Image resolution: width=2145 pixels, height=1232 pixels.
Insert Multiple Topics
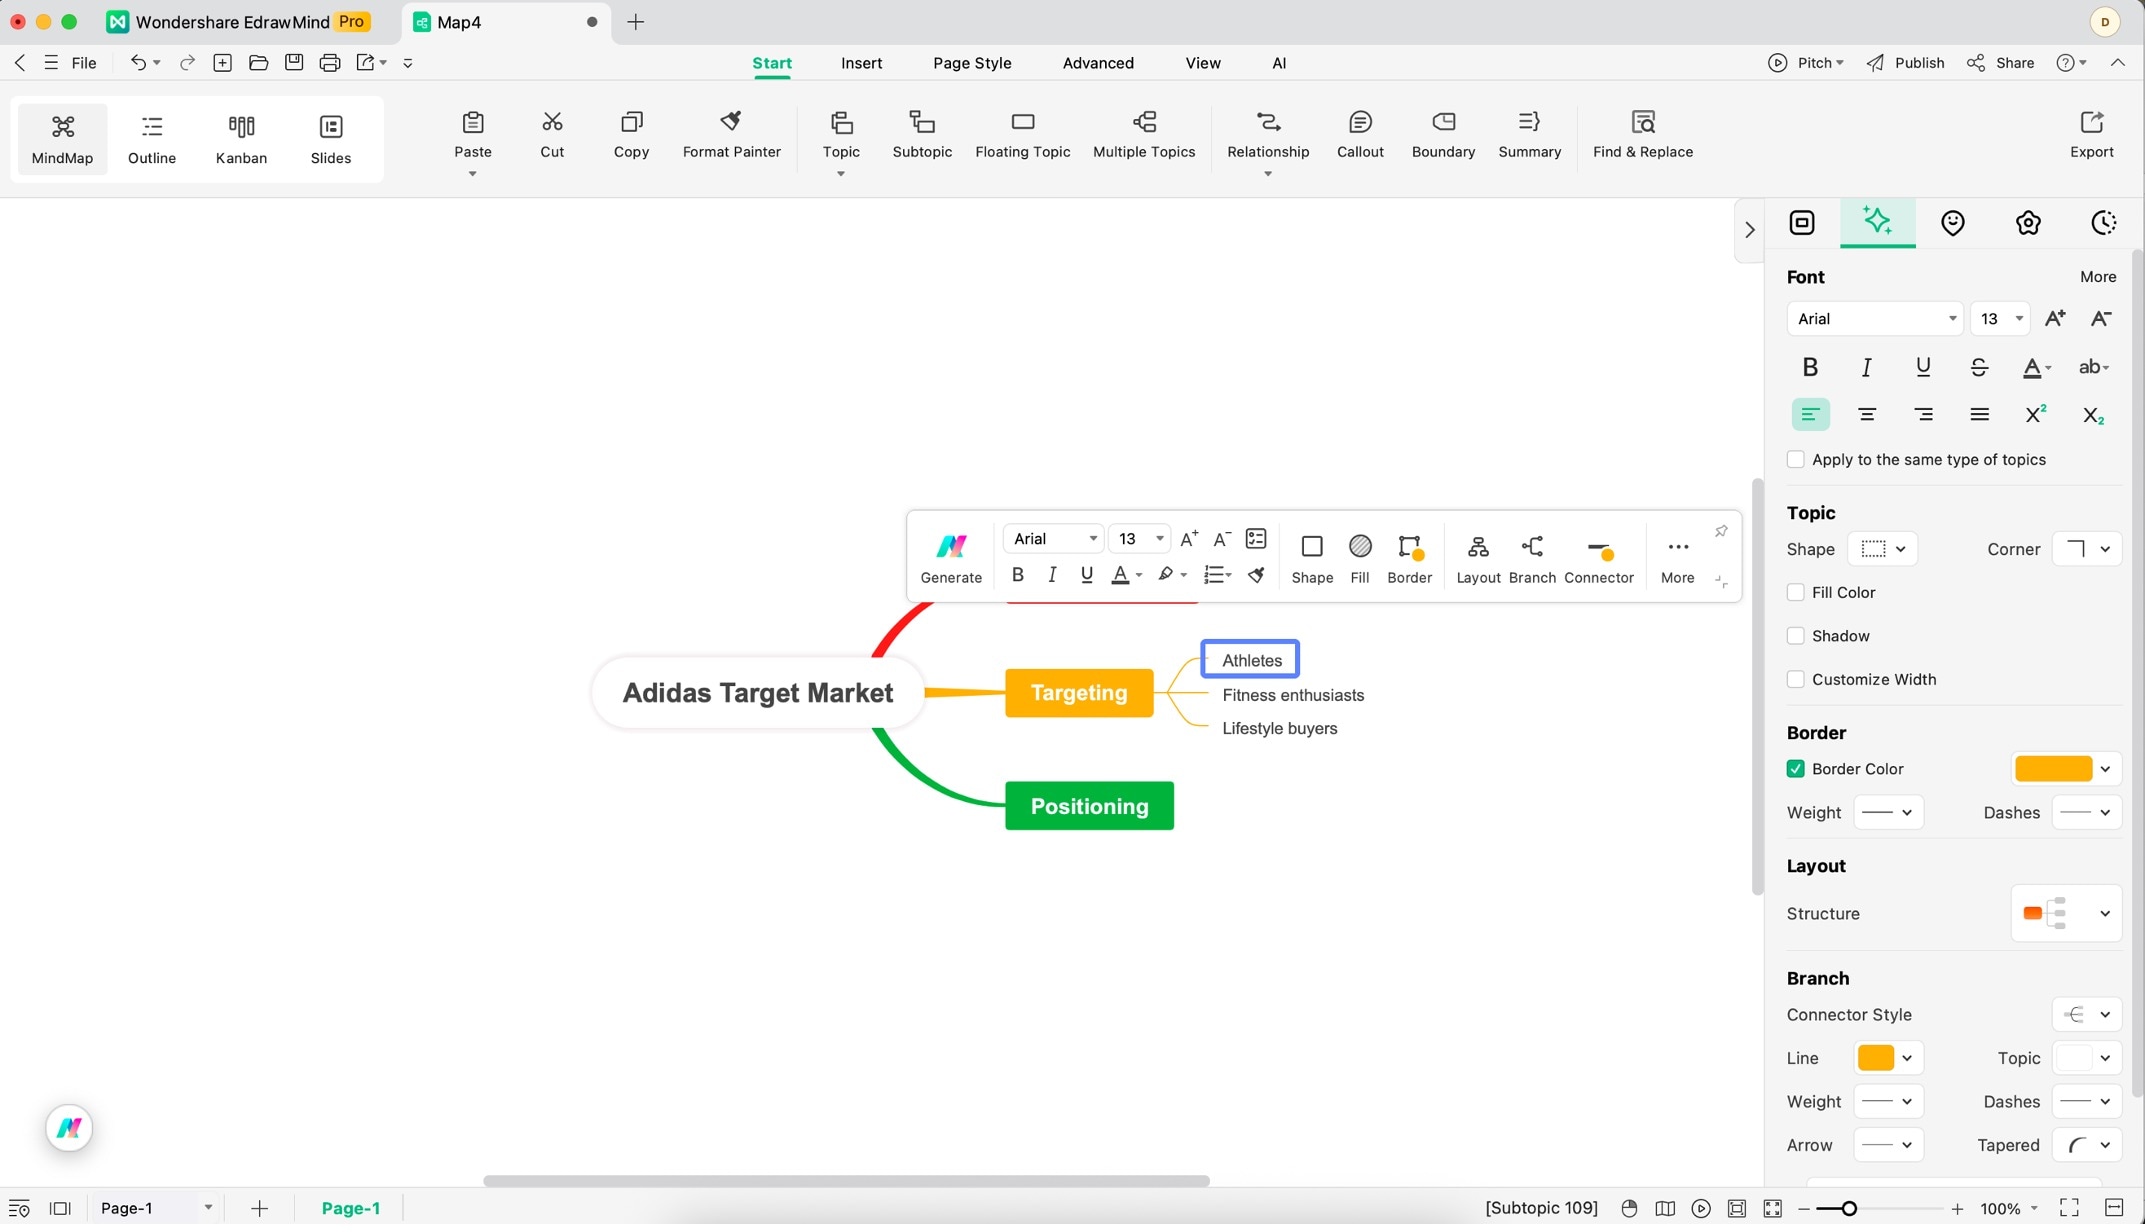pos(1144,135)
